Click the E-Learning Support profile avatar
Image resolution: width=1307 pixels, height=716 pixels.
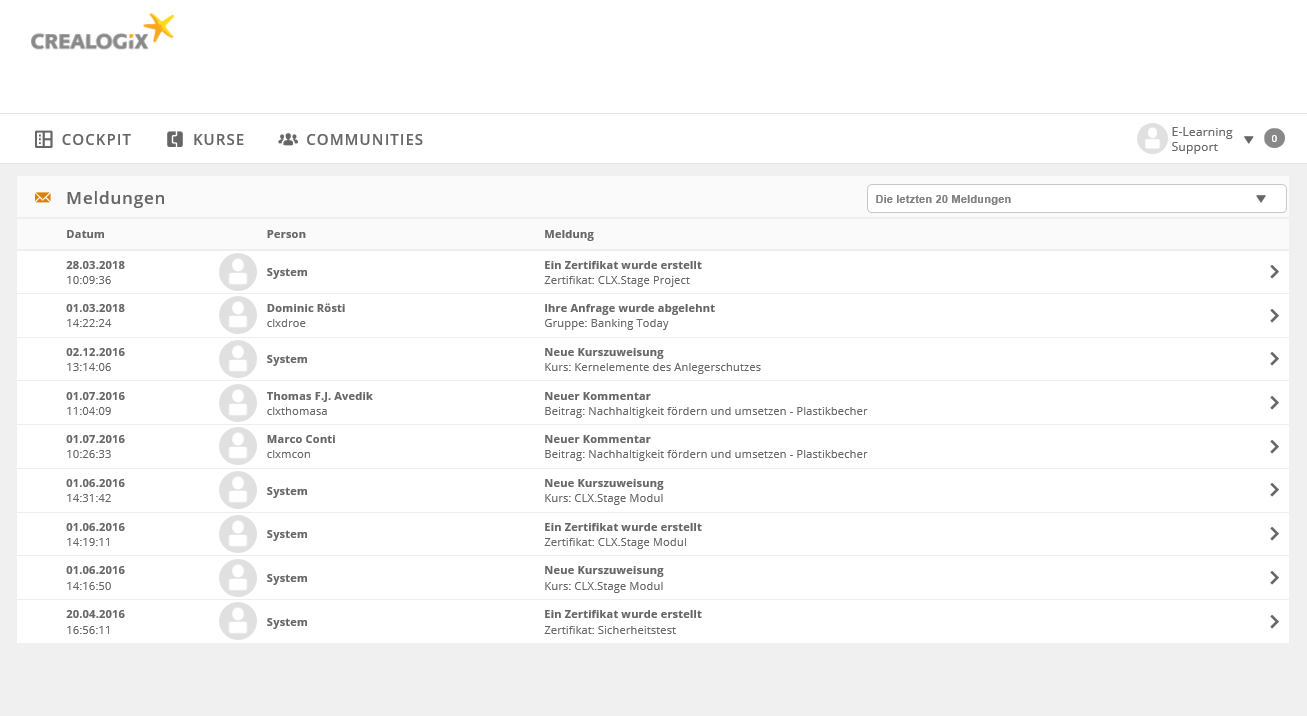coord(1152,139)
